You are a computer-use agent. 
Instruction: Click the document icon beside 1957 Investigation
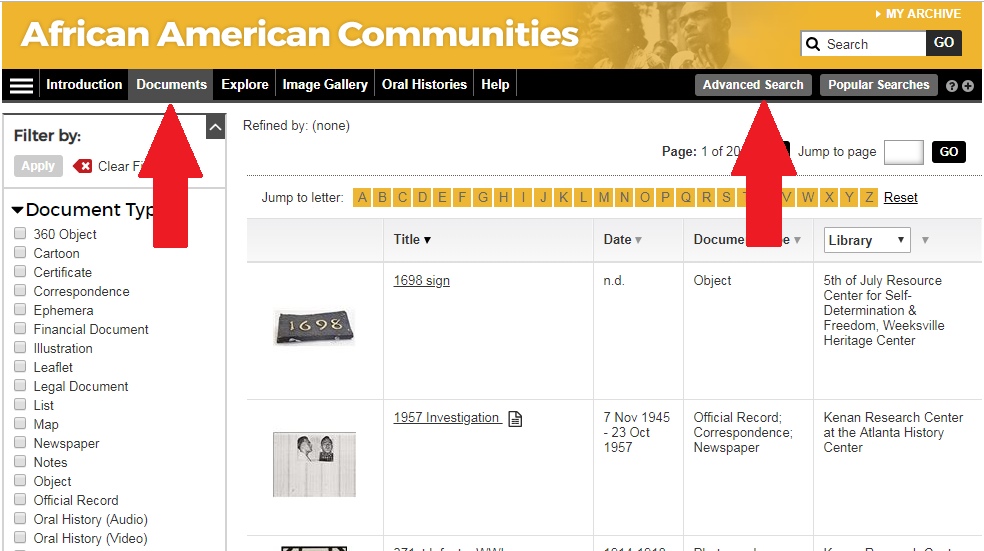515,418
